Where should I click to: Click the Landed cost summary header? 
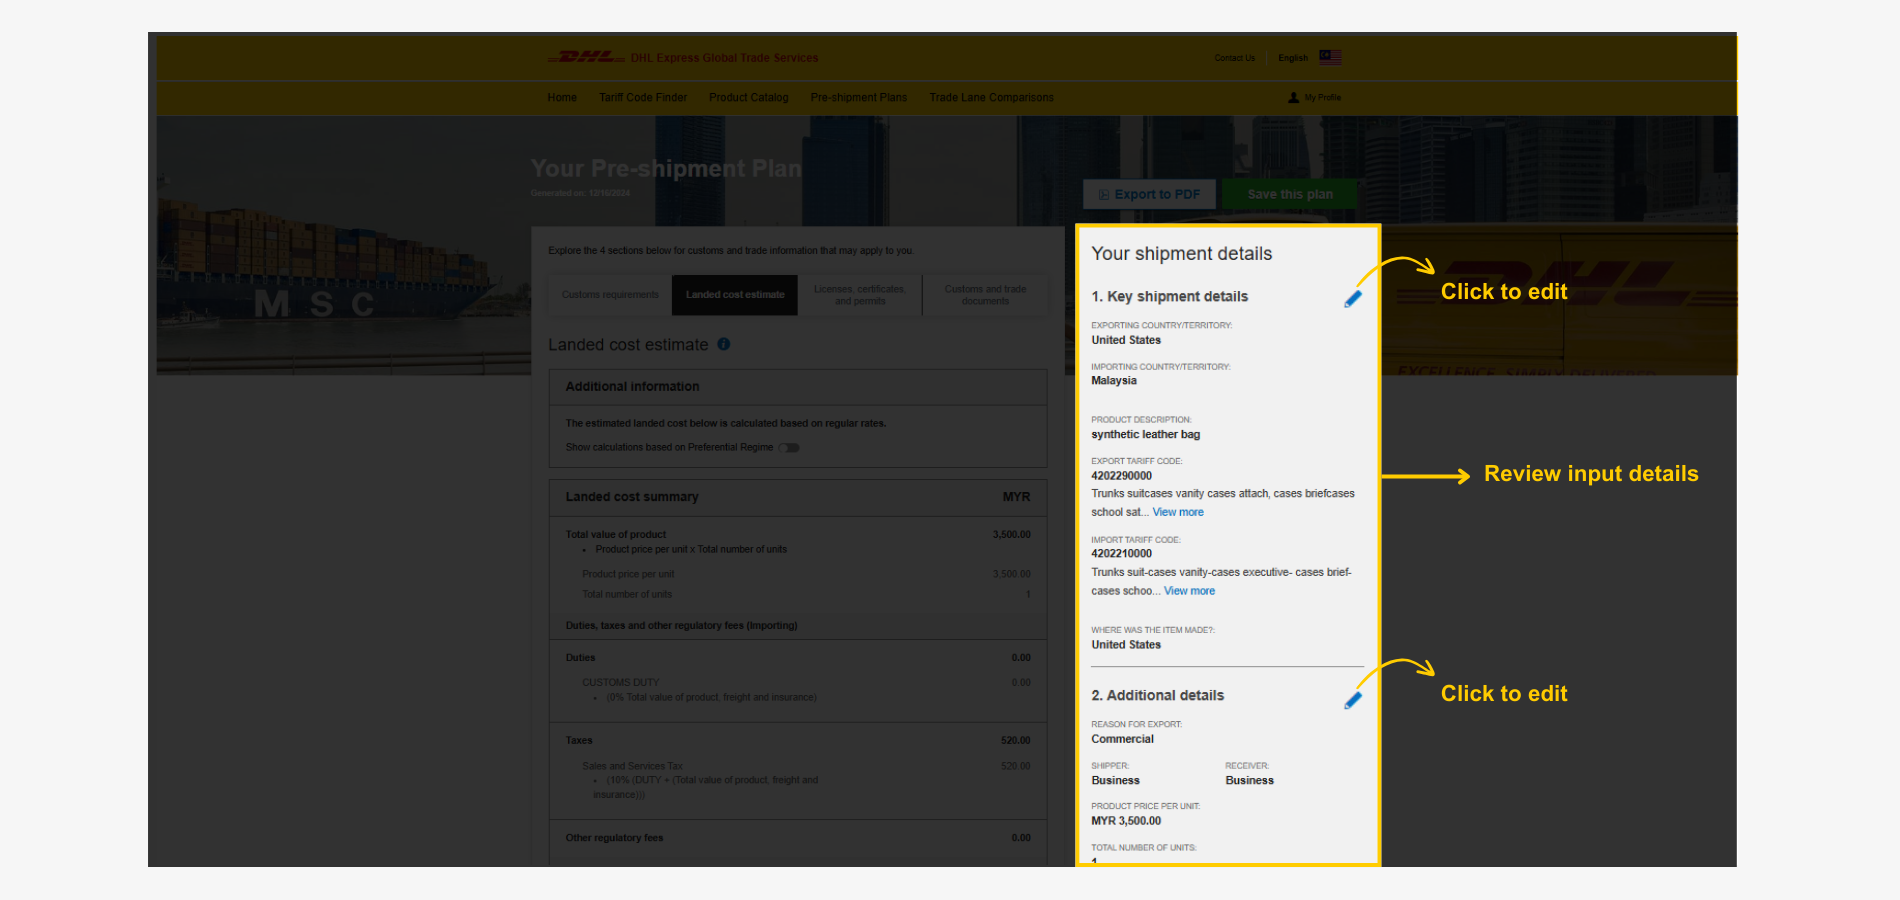pos(798,497)
